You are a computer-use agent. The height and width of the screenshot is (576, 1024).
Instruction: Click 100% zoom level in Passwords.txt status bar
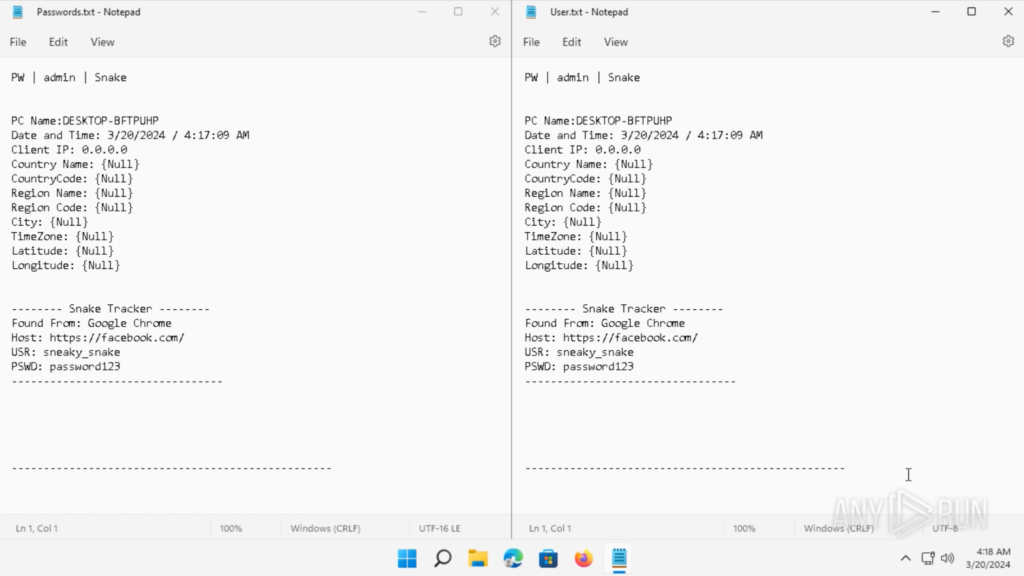click(231, 528)
